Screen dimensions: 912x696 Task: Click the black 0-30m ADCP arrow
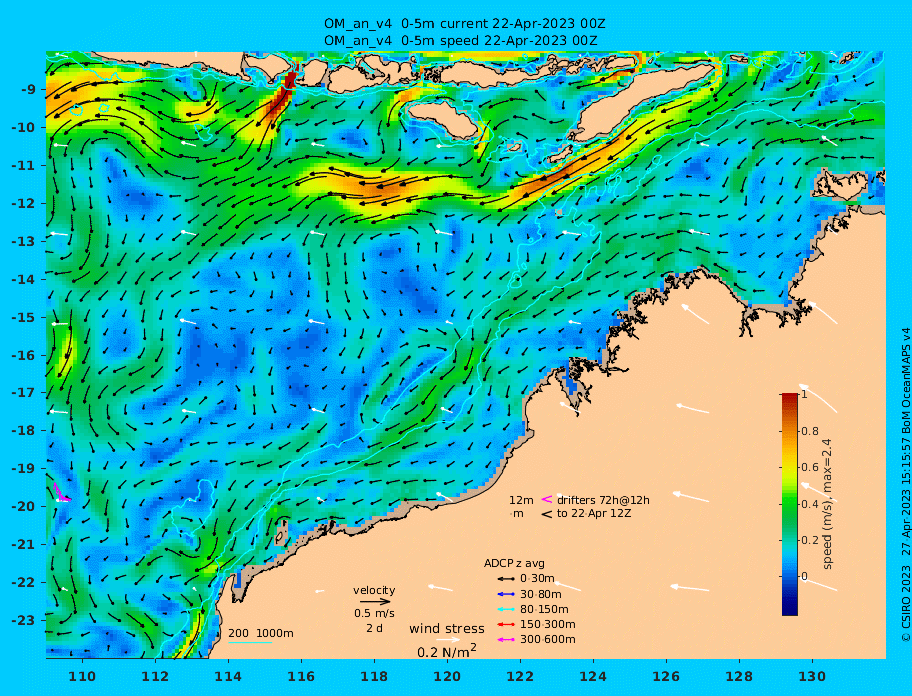tap(505, 579)
